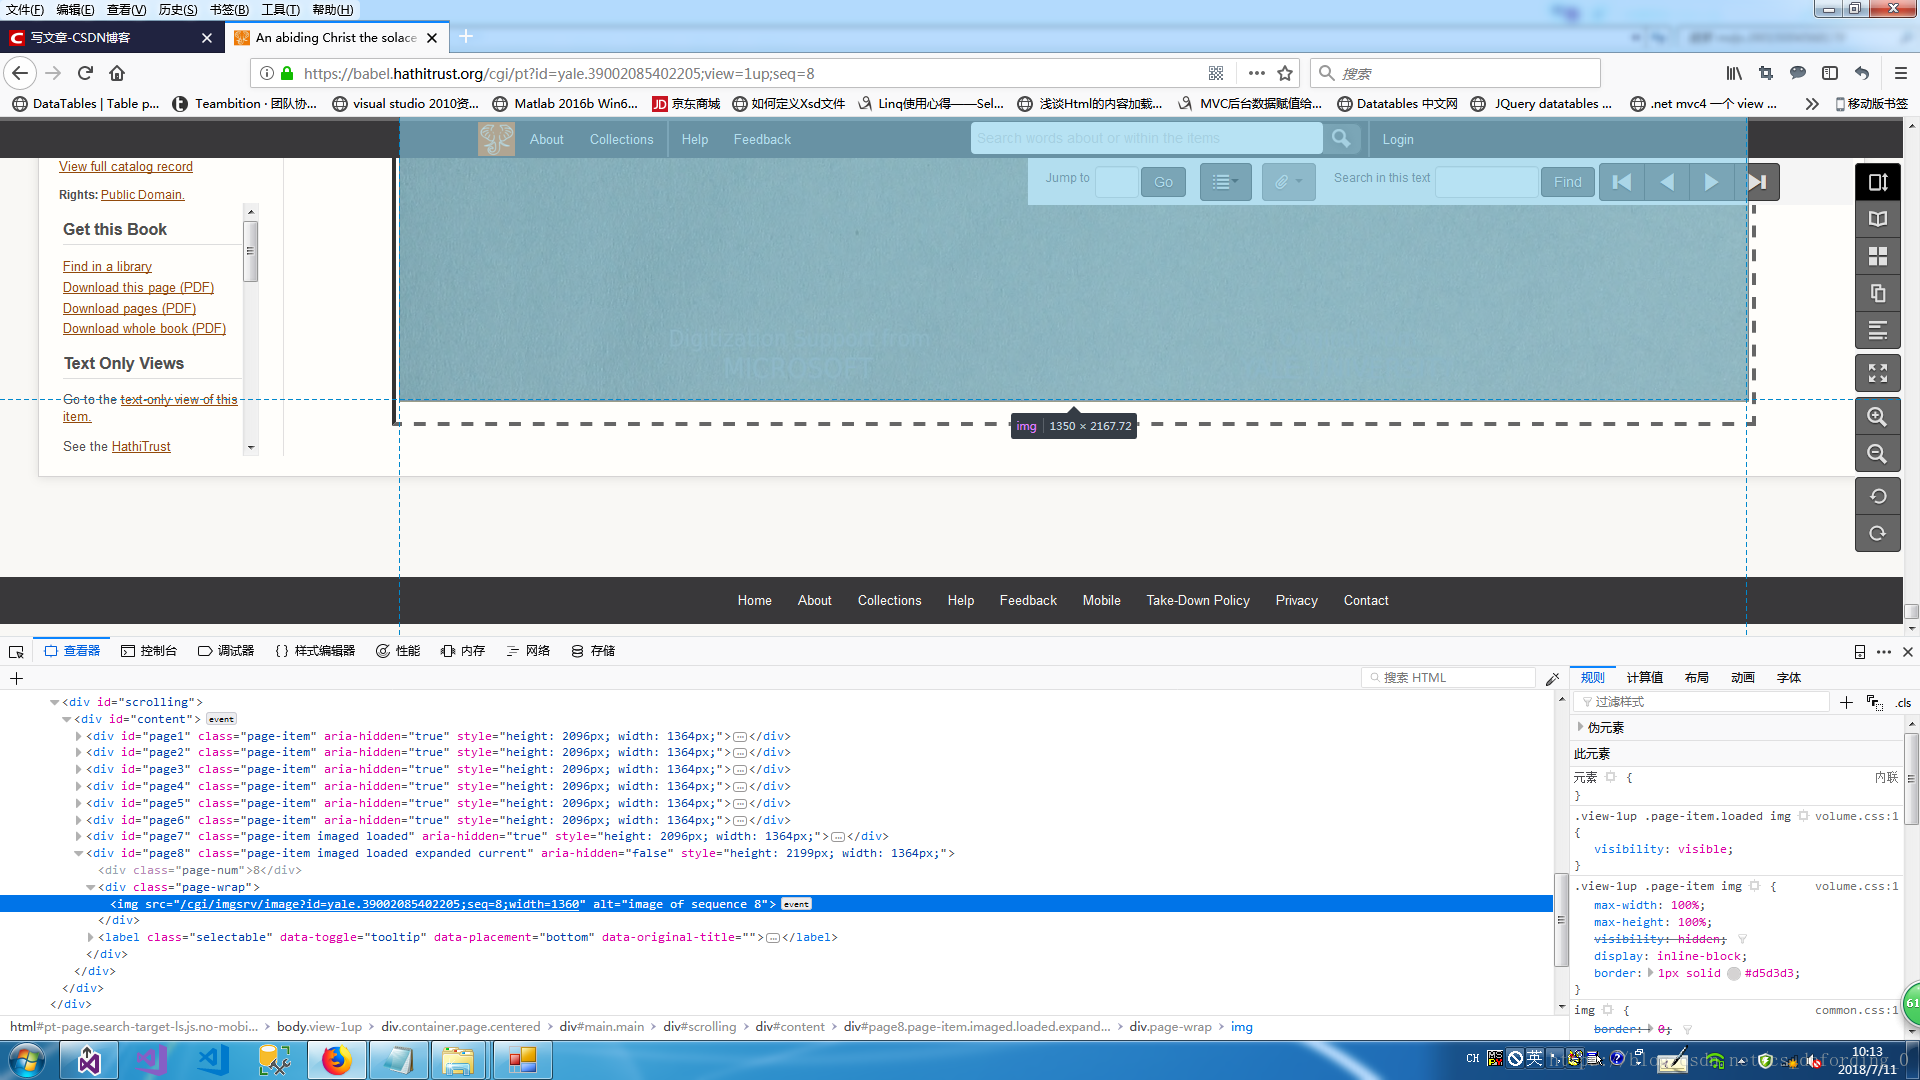Image resolution: width=1920 pixels, height=1080 pixels.
Task: Toggle the .cls class panel
Action: click(1903, 702)
